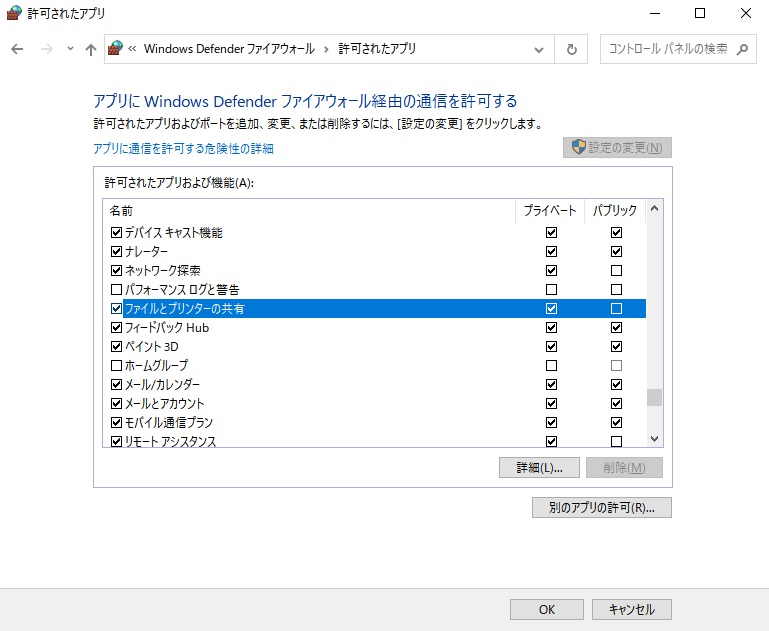Viewport: 769px width, 631px height.
Task: Click the パブリック column header
Action: 615,211
